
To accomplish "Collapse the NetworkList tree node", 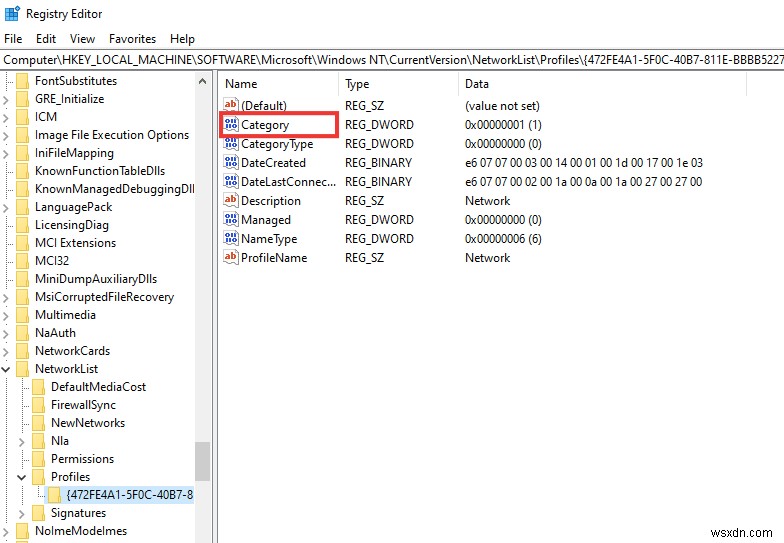I will [7, 369].
